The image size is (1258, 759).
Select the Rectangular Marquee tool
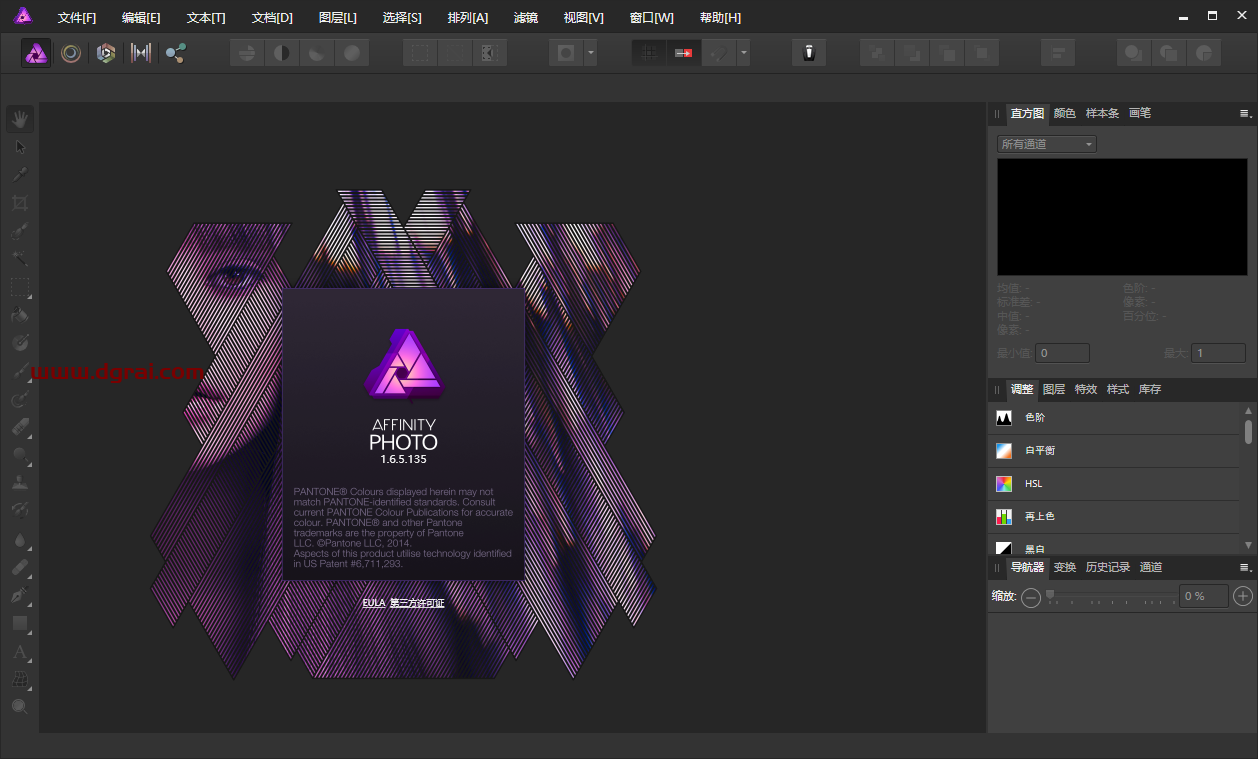pyautogui.click(x=20, y=287)
